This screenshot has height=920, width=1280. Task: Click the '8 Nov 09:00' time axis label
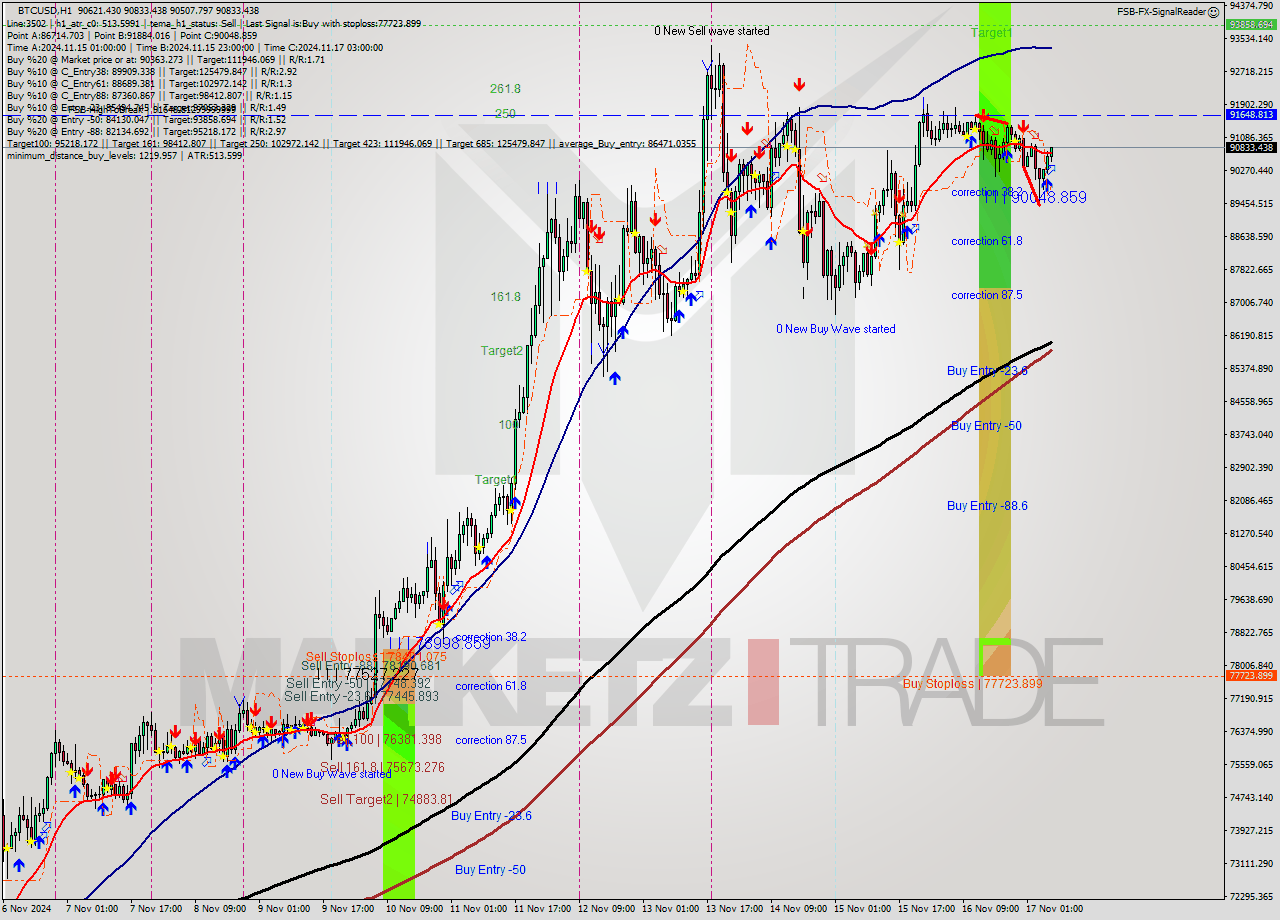pyautogui.click(x=219, y=909)
